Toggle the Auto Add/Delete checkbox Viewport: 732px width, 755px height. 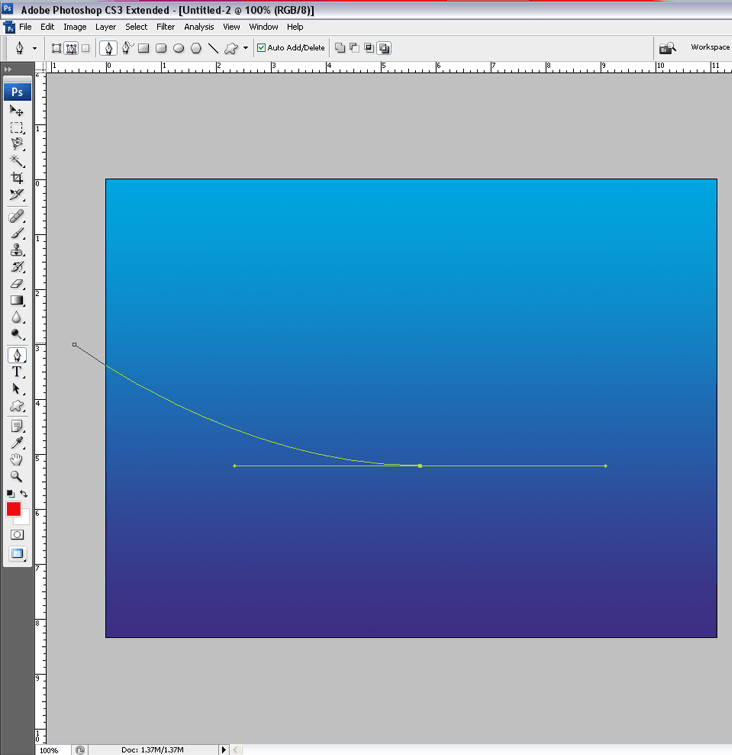262,47
